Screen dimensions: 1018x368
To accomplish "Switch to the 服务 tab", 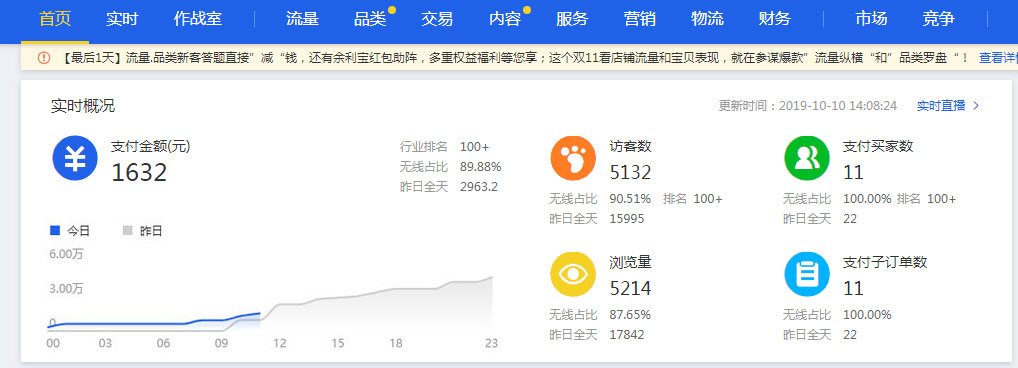I will [572, 19].
